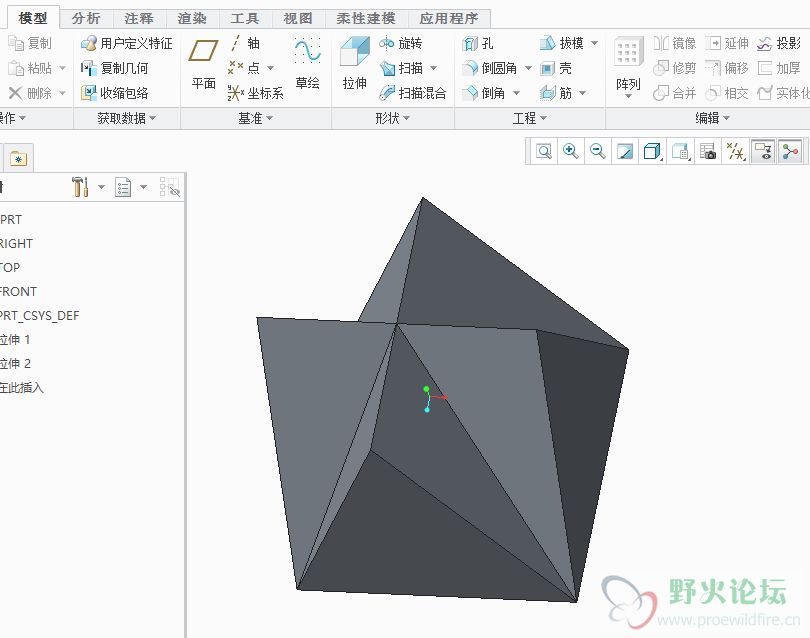Expand the 扫描 (Sweep) dropdown arrow

[434, 68]
